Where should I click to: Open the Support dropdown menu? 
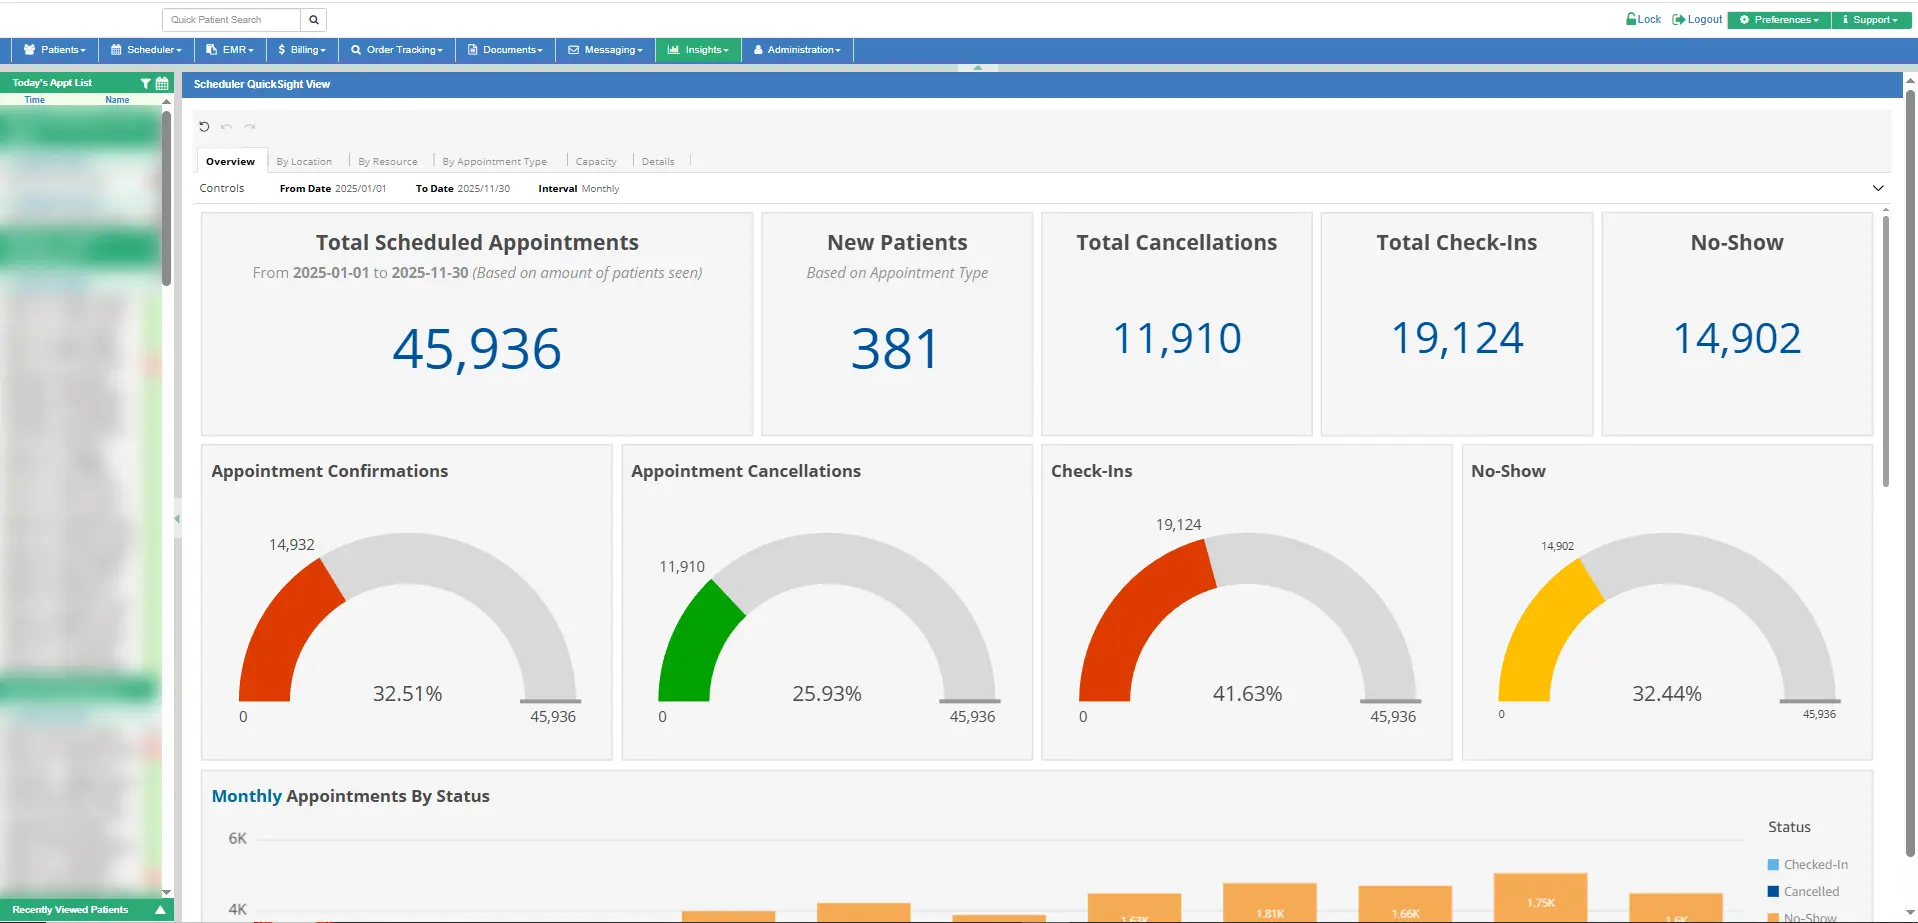pos(1870,19)
